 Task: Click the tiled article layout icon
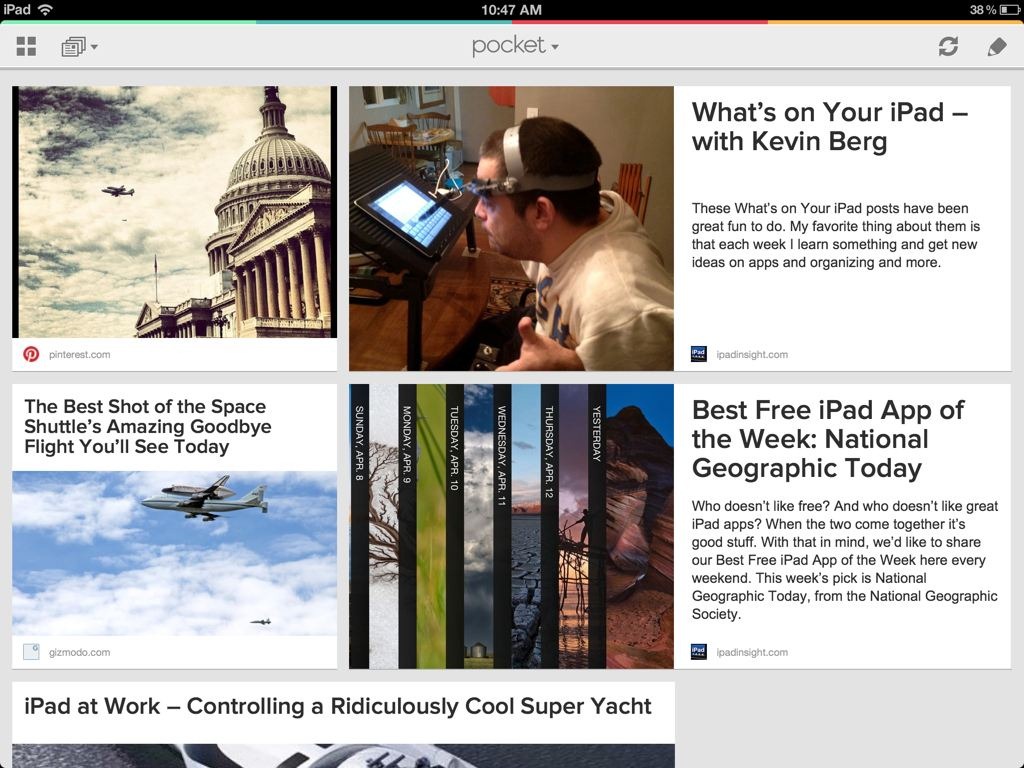tap(72, 46)
